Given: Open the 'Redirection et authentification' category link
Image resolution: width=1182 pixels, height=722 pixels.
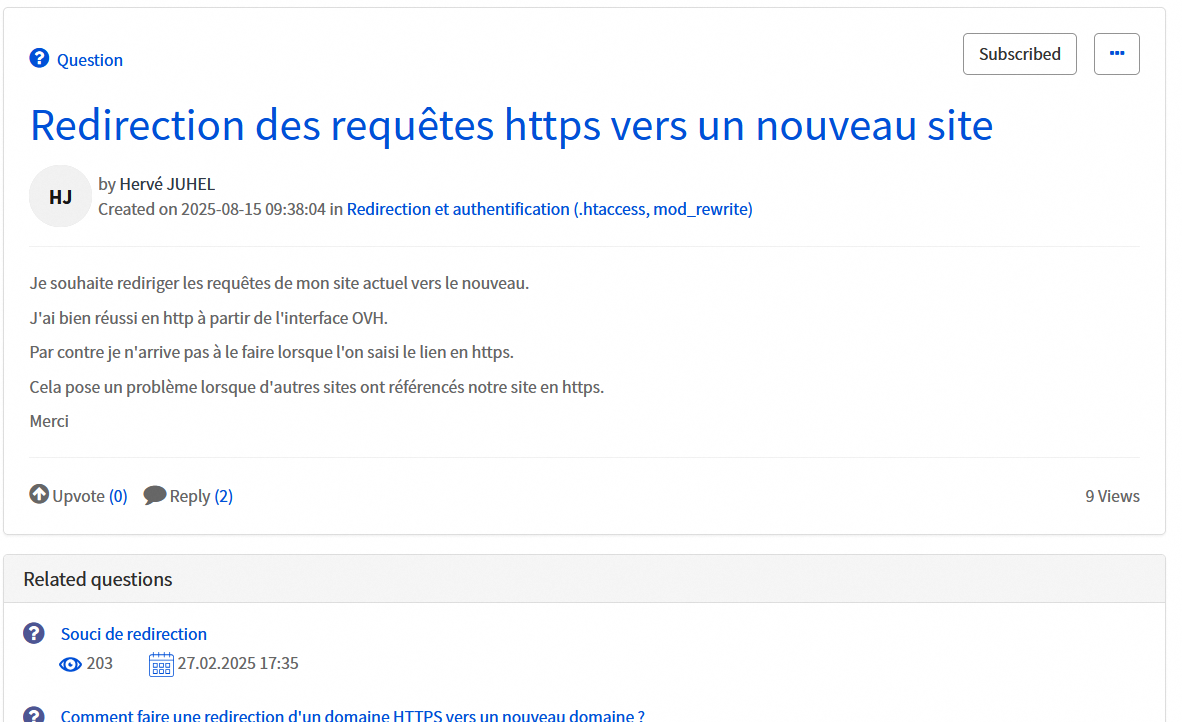Looking at the screenshot, I should (549, 209).
